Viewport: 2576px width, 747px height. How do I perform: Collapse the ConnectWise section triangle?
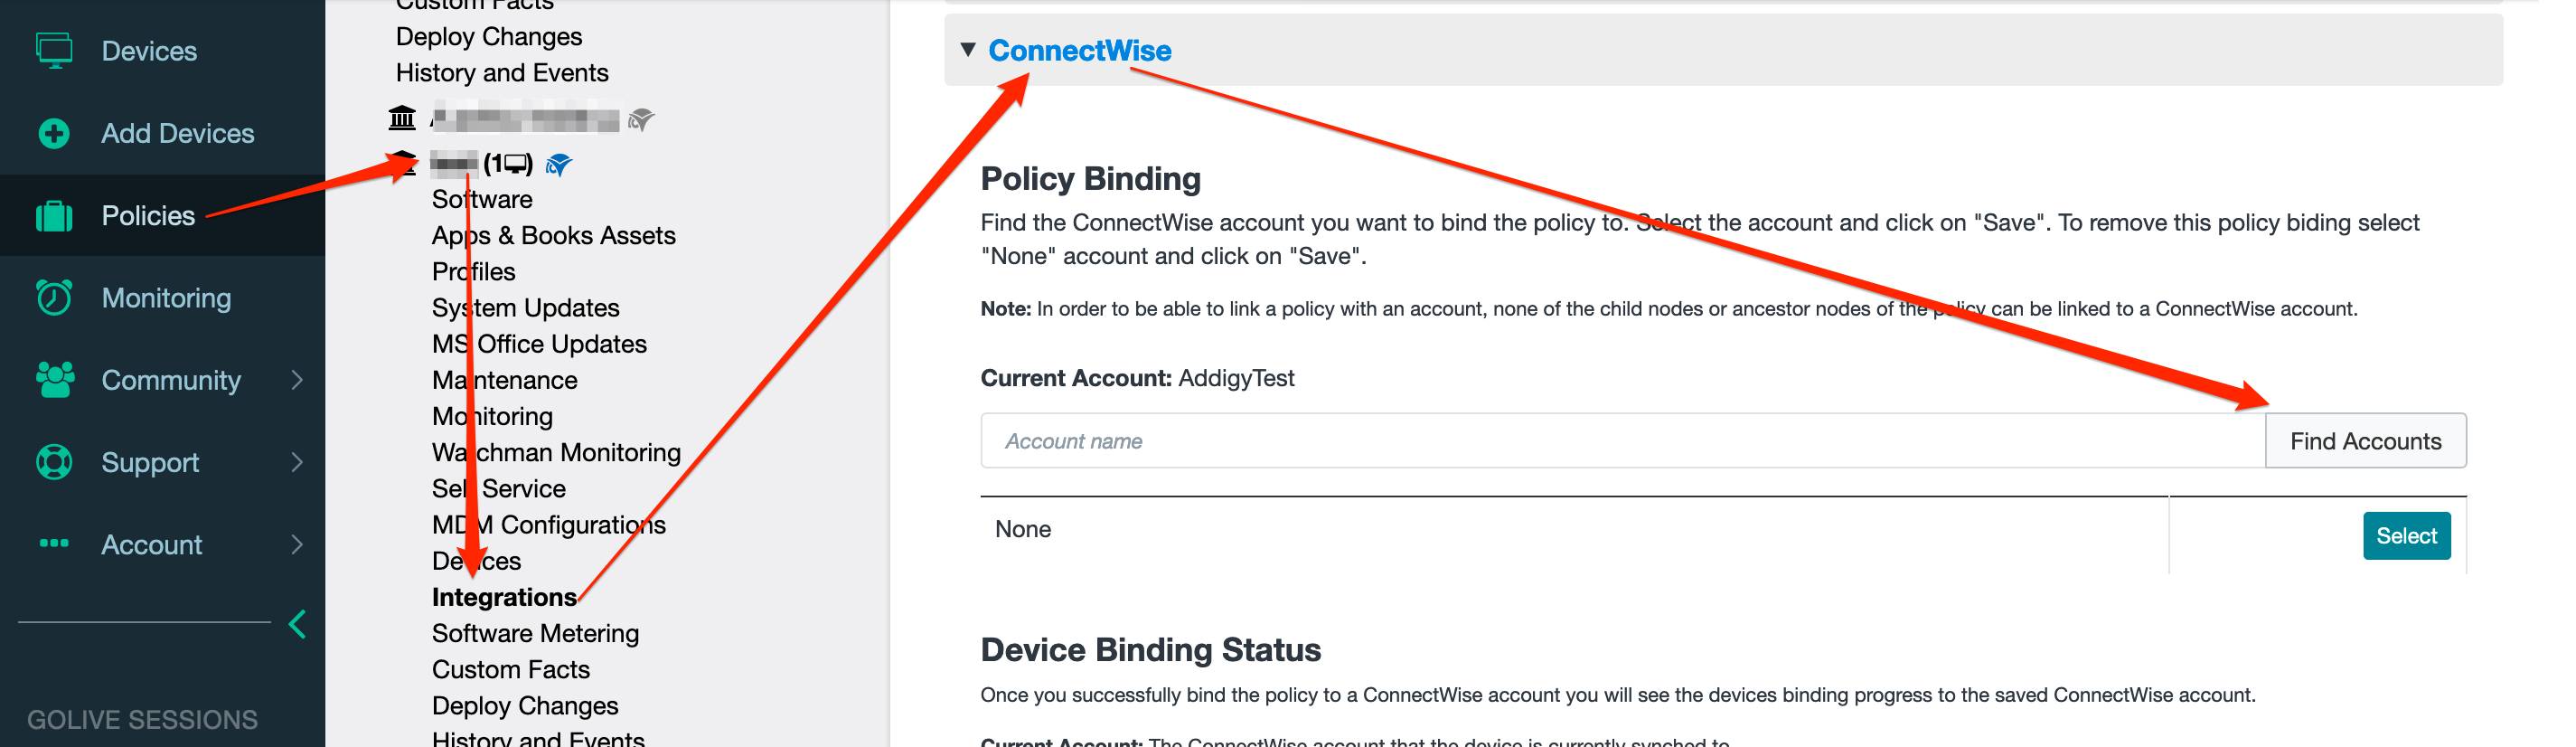pyautogui.click(x=967, y=49)
